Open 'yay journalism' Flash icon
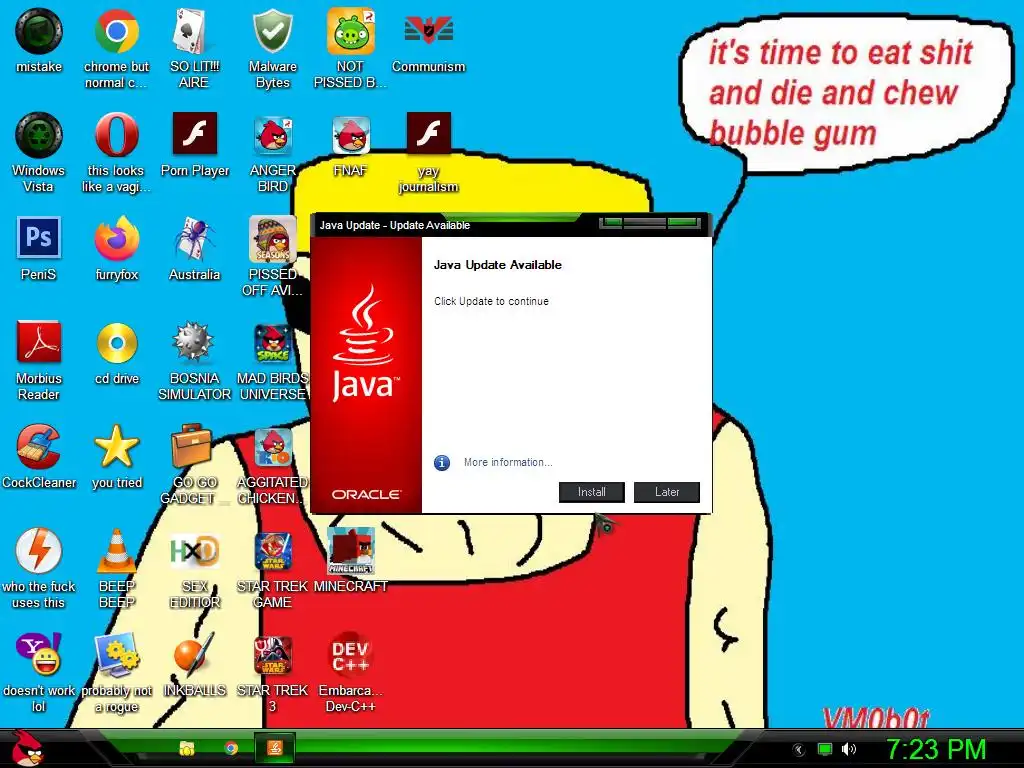Viewport: 1024px width, 768px height. pyautogui.click(x=428, y=152)
